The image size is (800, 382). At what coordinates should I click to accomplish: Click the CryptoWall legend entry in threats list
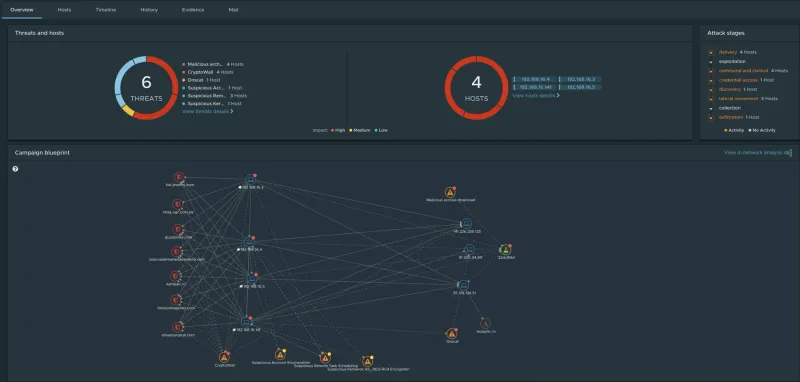click(208, 72)
